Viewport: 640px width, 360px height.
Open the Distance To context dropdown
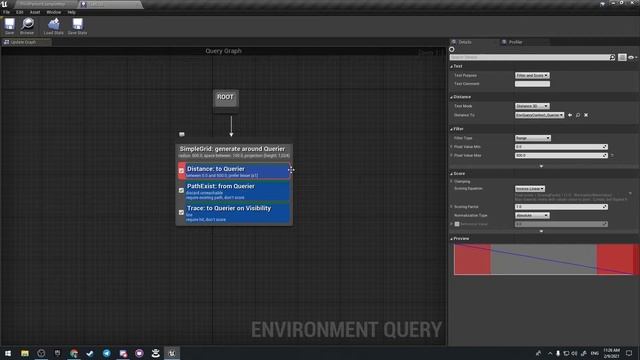tap(540, 116)
